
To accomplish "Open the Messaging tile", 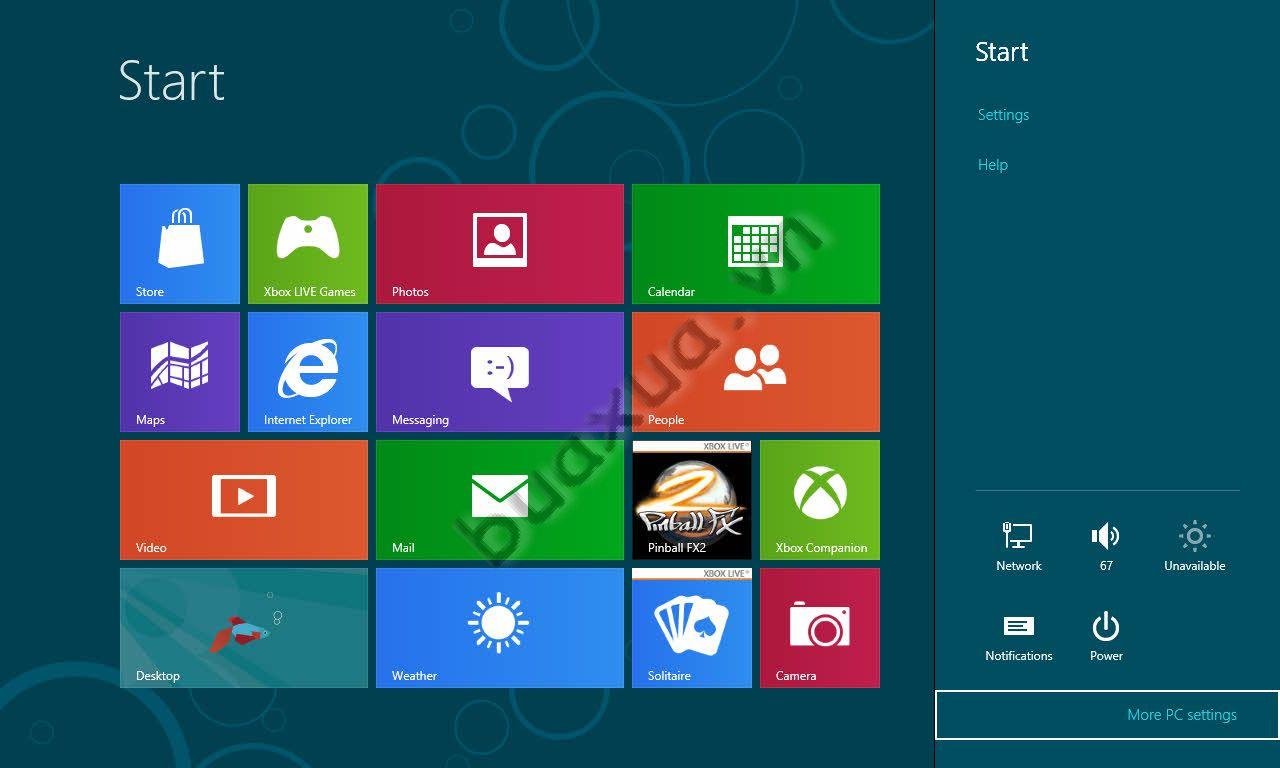I will (x=500, y=372).
